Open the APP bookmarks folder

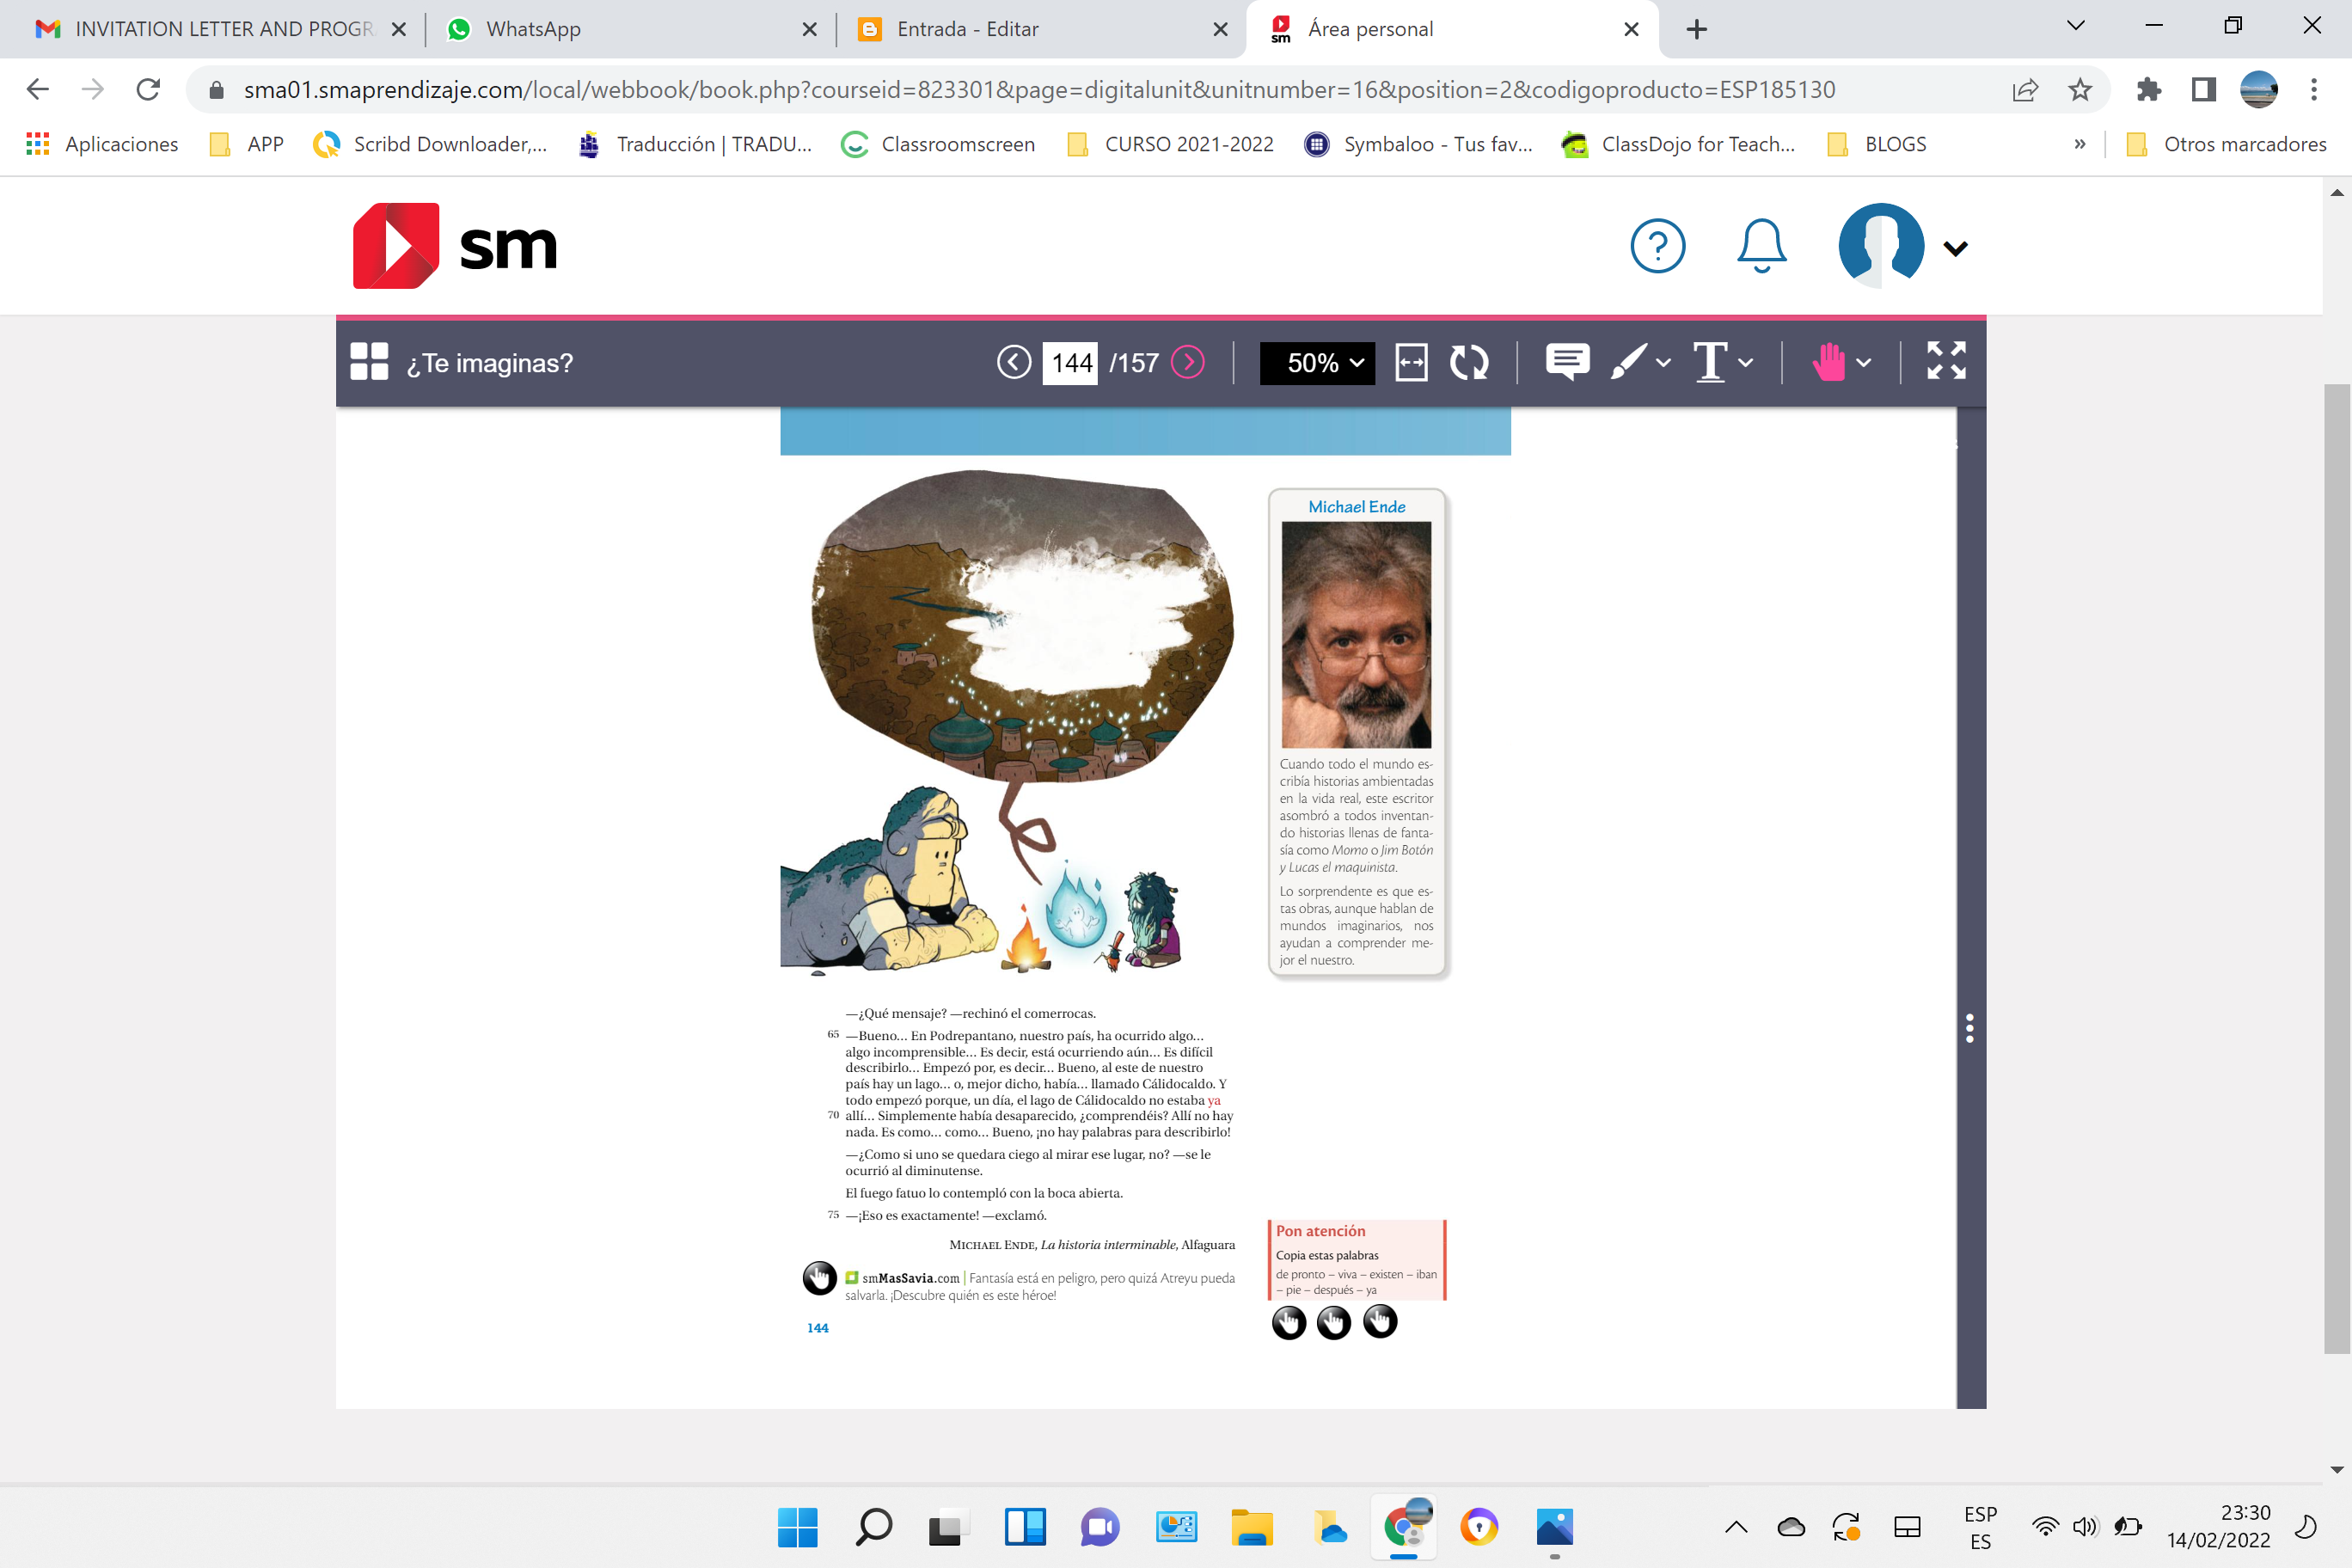click(x=247, y=145)
